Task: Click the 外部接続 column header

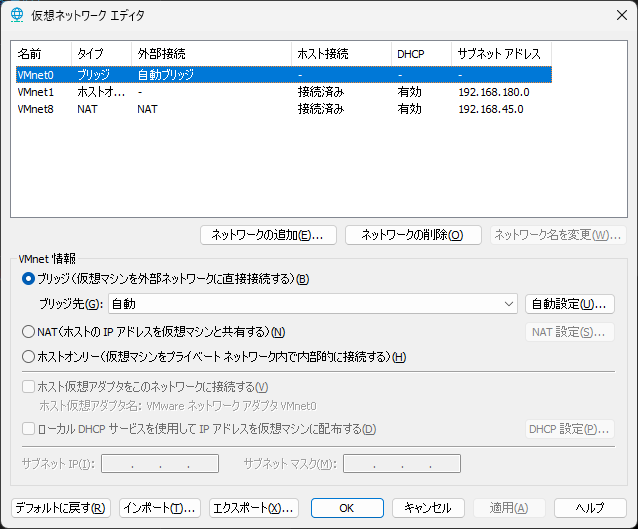Action: coord(212,54)
